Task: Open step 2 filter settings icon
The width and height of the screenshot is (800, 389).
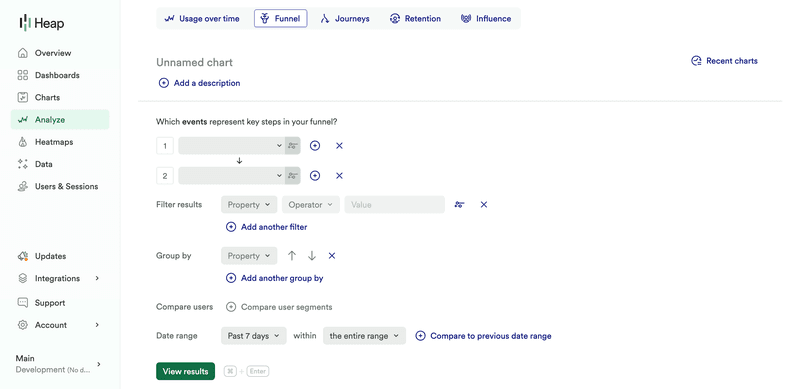Action: click(x=293, y=176)
